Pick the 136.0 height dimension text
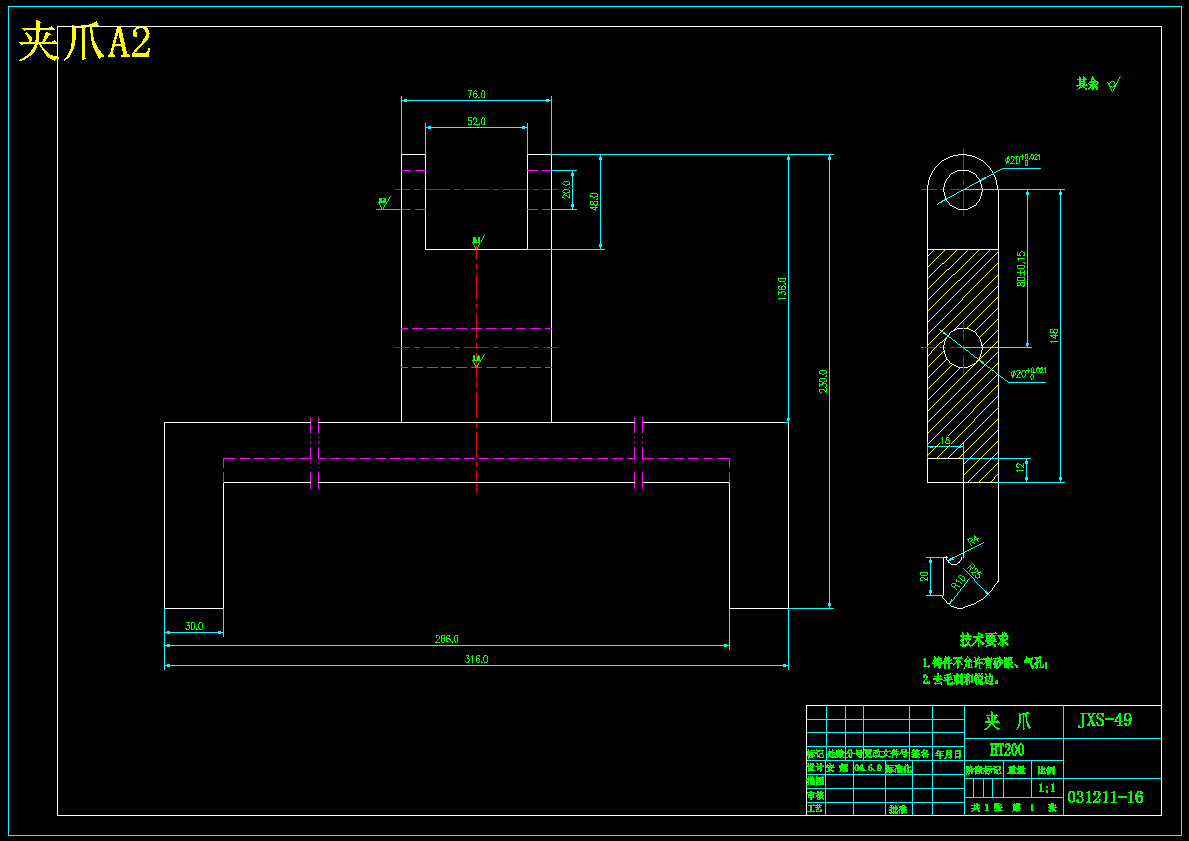This screenshot has height=841, width=1189. [783, 288]
